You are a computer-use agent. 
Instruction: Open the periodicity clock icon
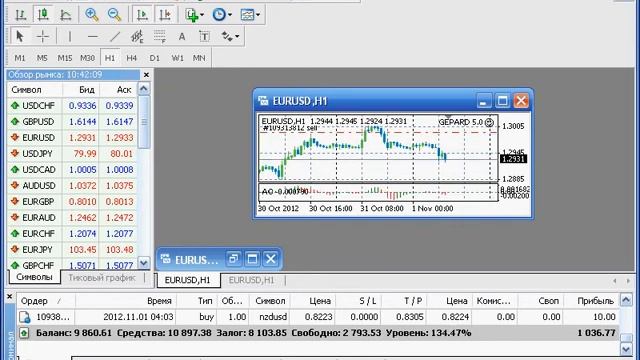[x=219, y=15]
